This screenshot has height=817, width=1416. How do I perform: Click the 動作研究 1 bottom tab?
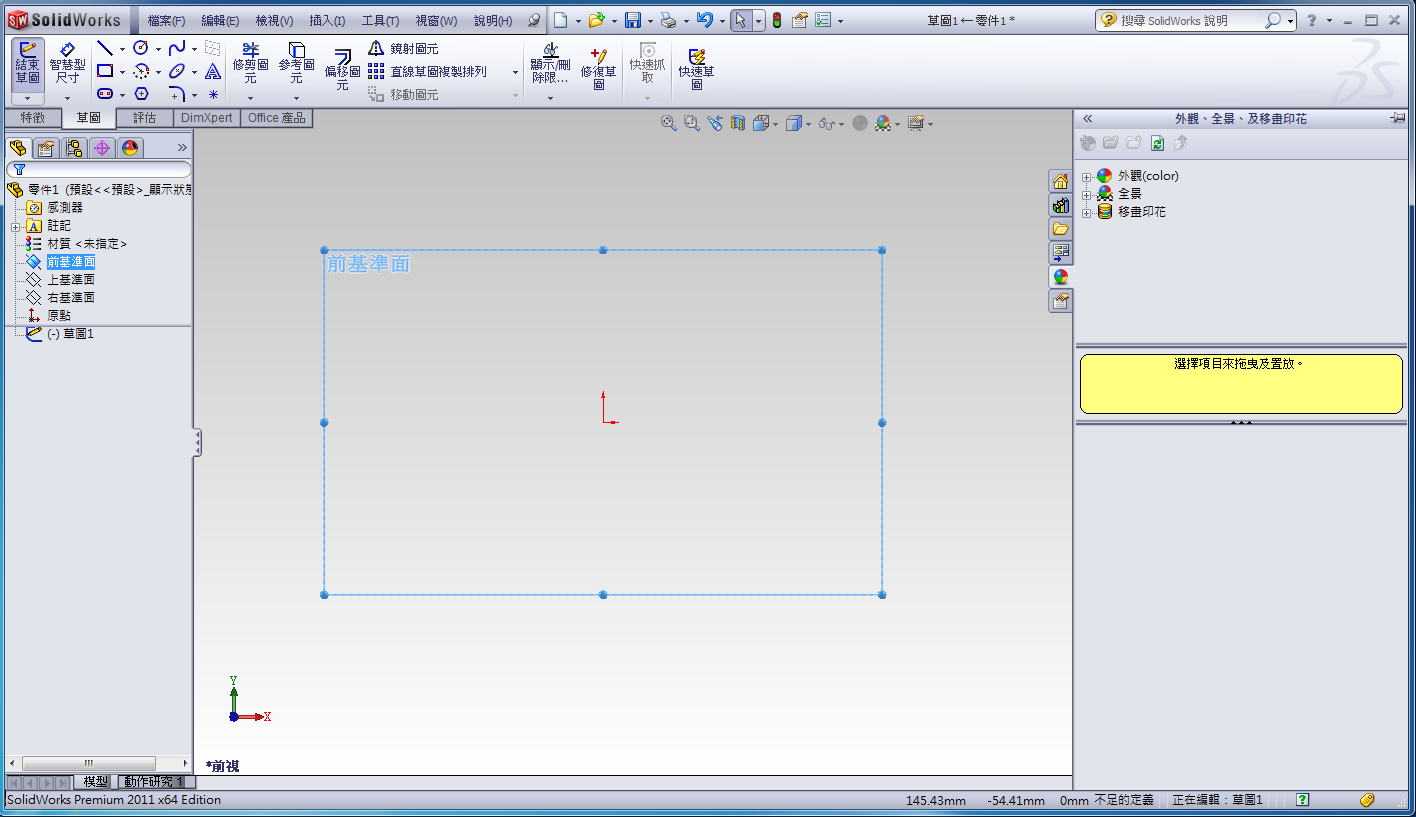coord(152,782)
